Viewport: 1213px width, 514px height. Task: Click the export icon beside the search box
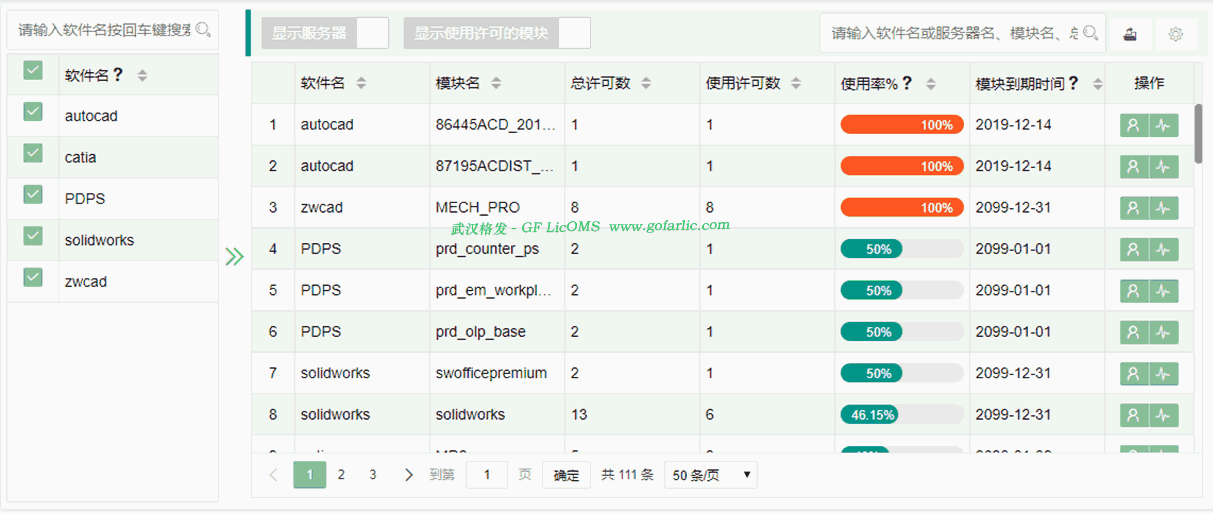(1130, 34)
